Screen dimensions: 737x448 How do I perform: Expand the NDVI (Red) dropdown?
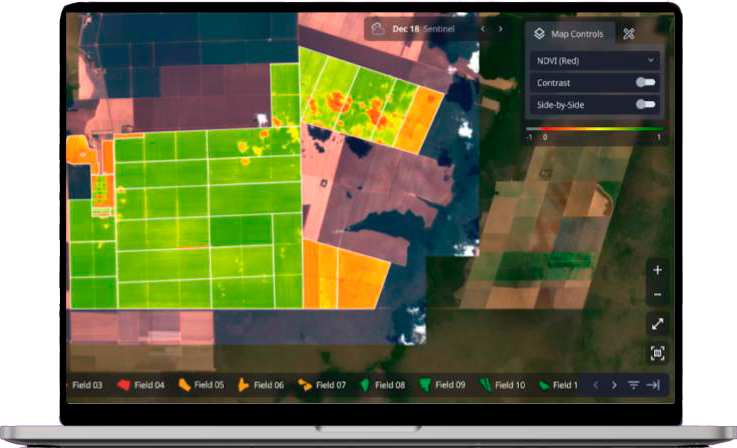tap(594, 60)
